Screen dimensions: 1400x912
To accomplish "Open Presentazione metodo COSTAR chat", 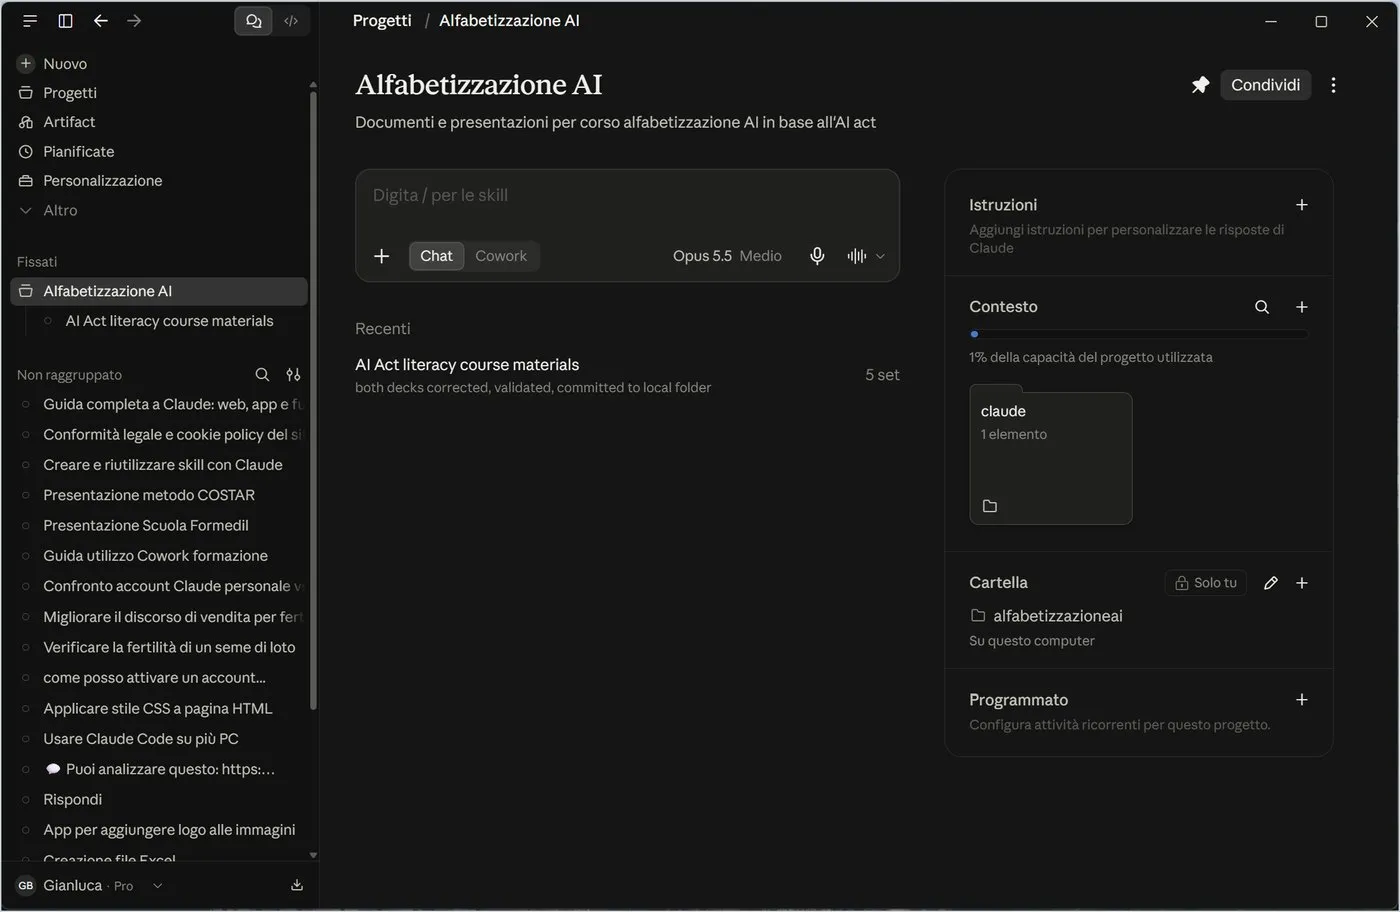I will tap(149, 495).
